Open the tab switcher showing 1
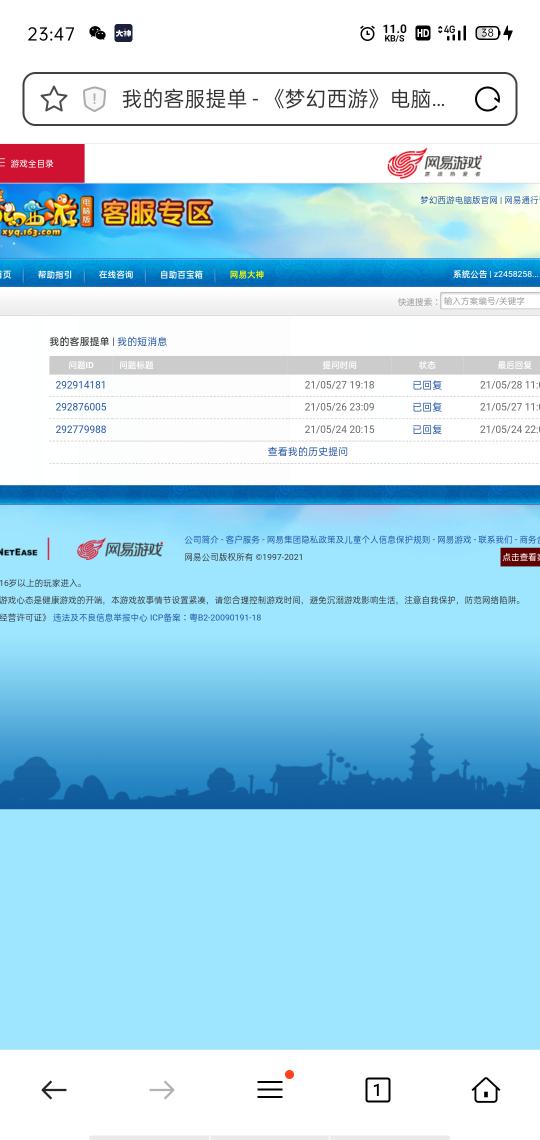Screen dimensions: 540x1140 377,1090
